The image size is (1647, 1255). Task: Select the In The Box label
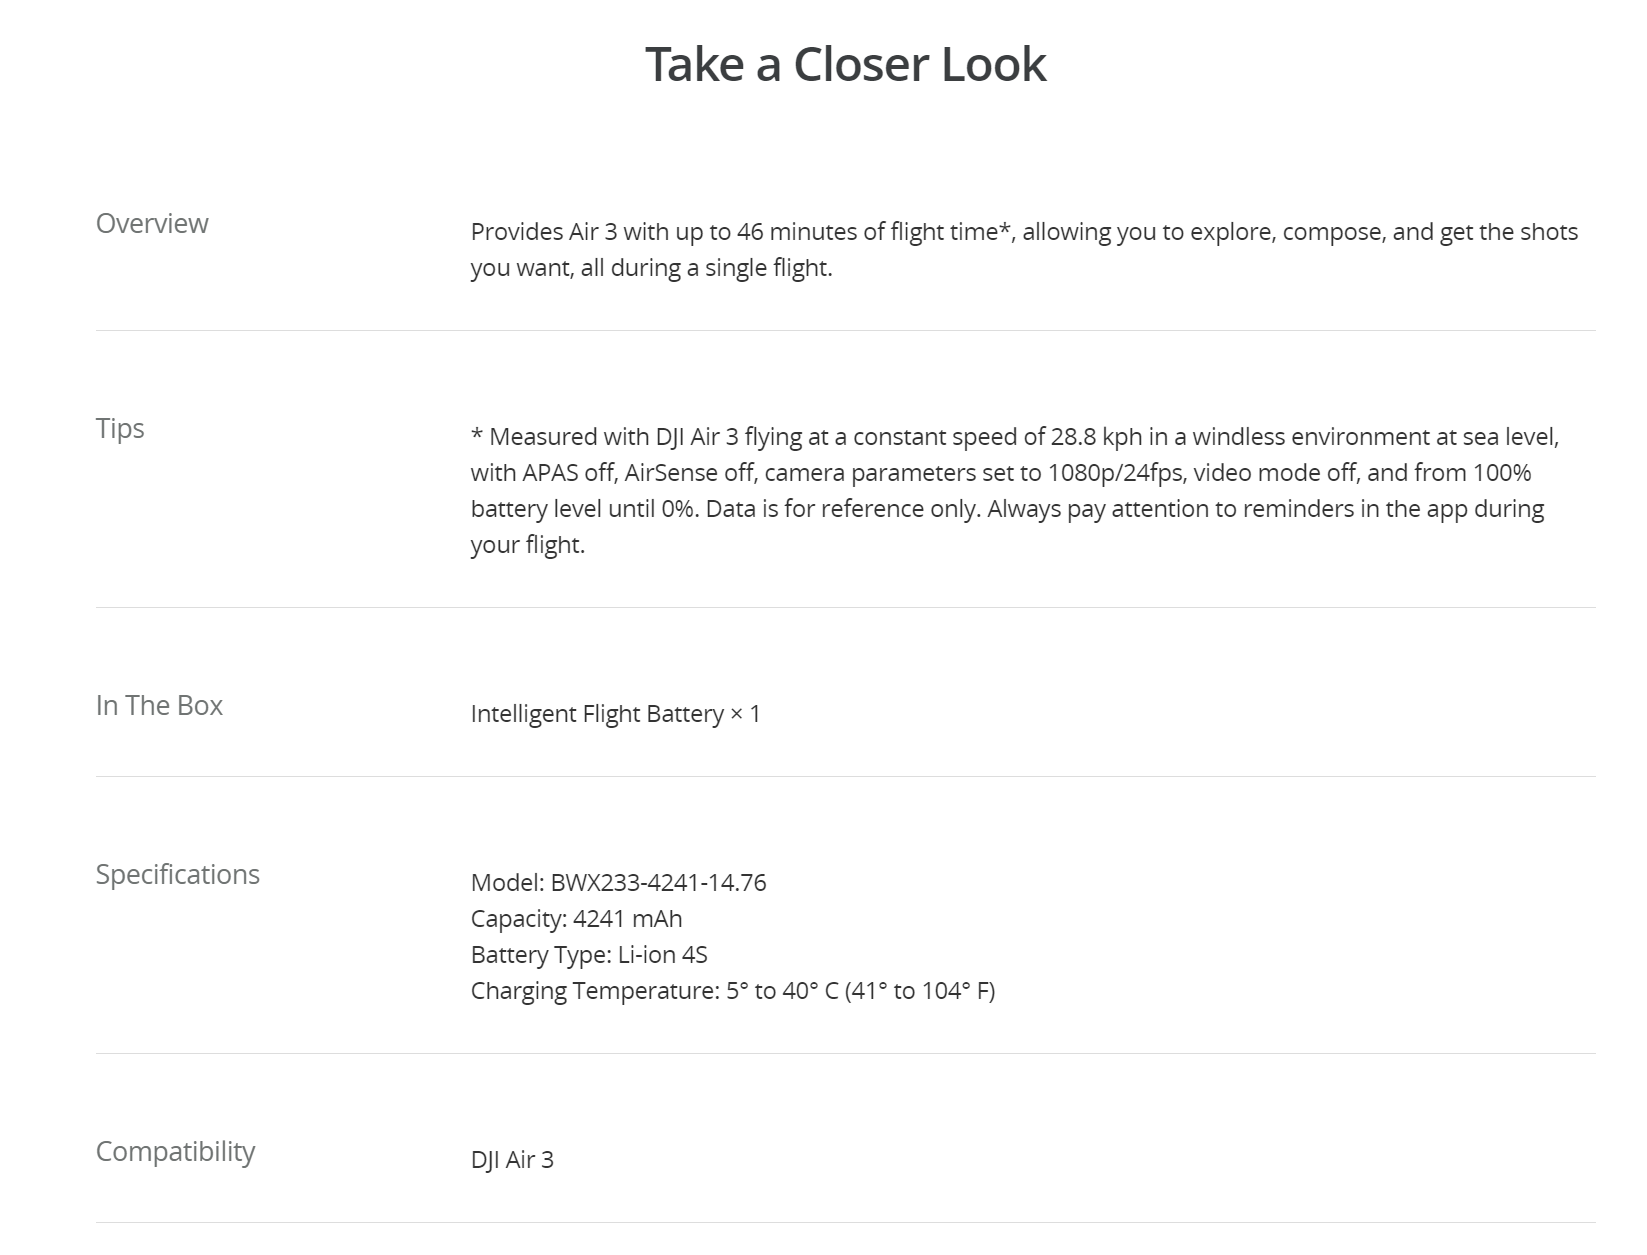159,705
